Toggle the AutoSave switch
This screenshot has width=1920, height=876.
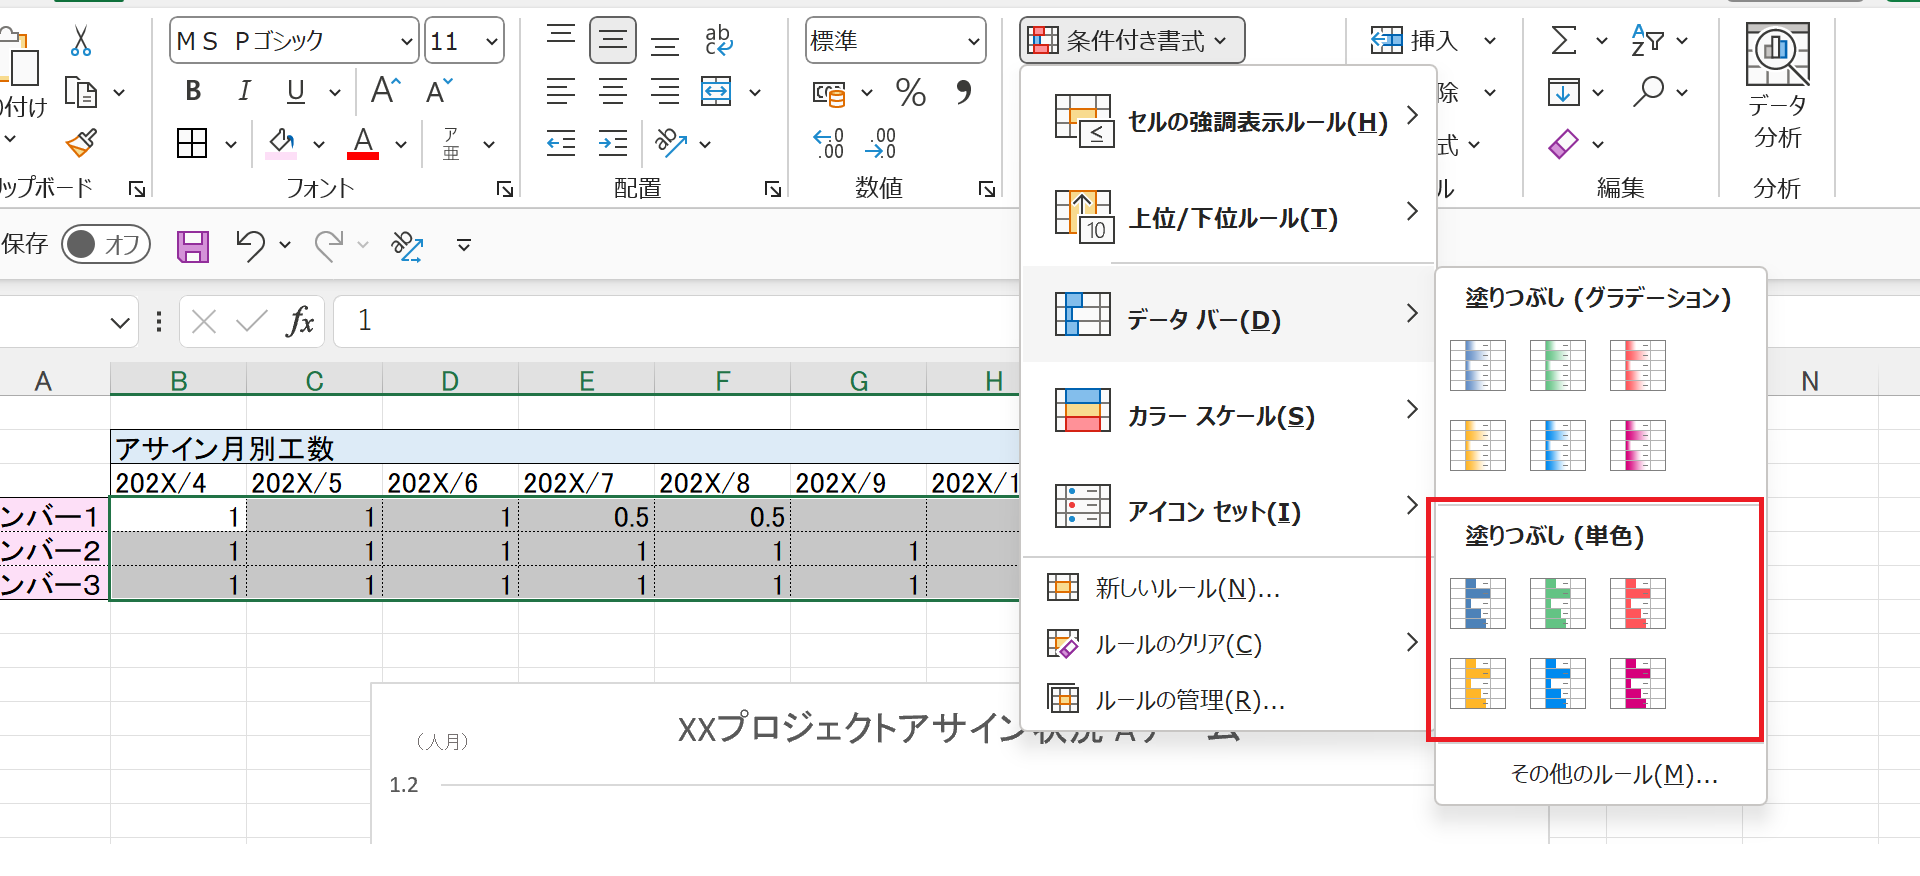106,244
